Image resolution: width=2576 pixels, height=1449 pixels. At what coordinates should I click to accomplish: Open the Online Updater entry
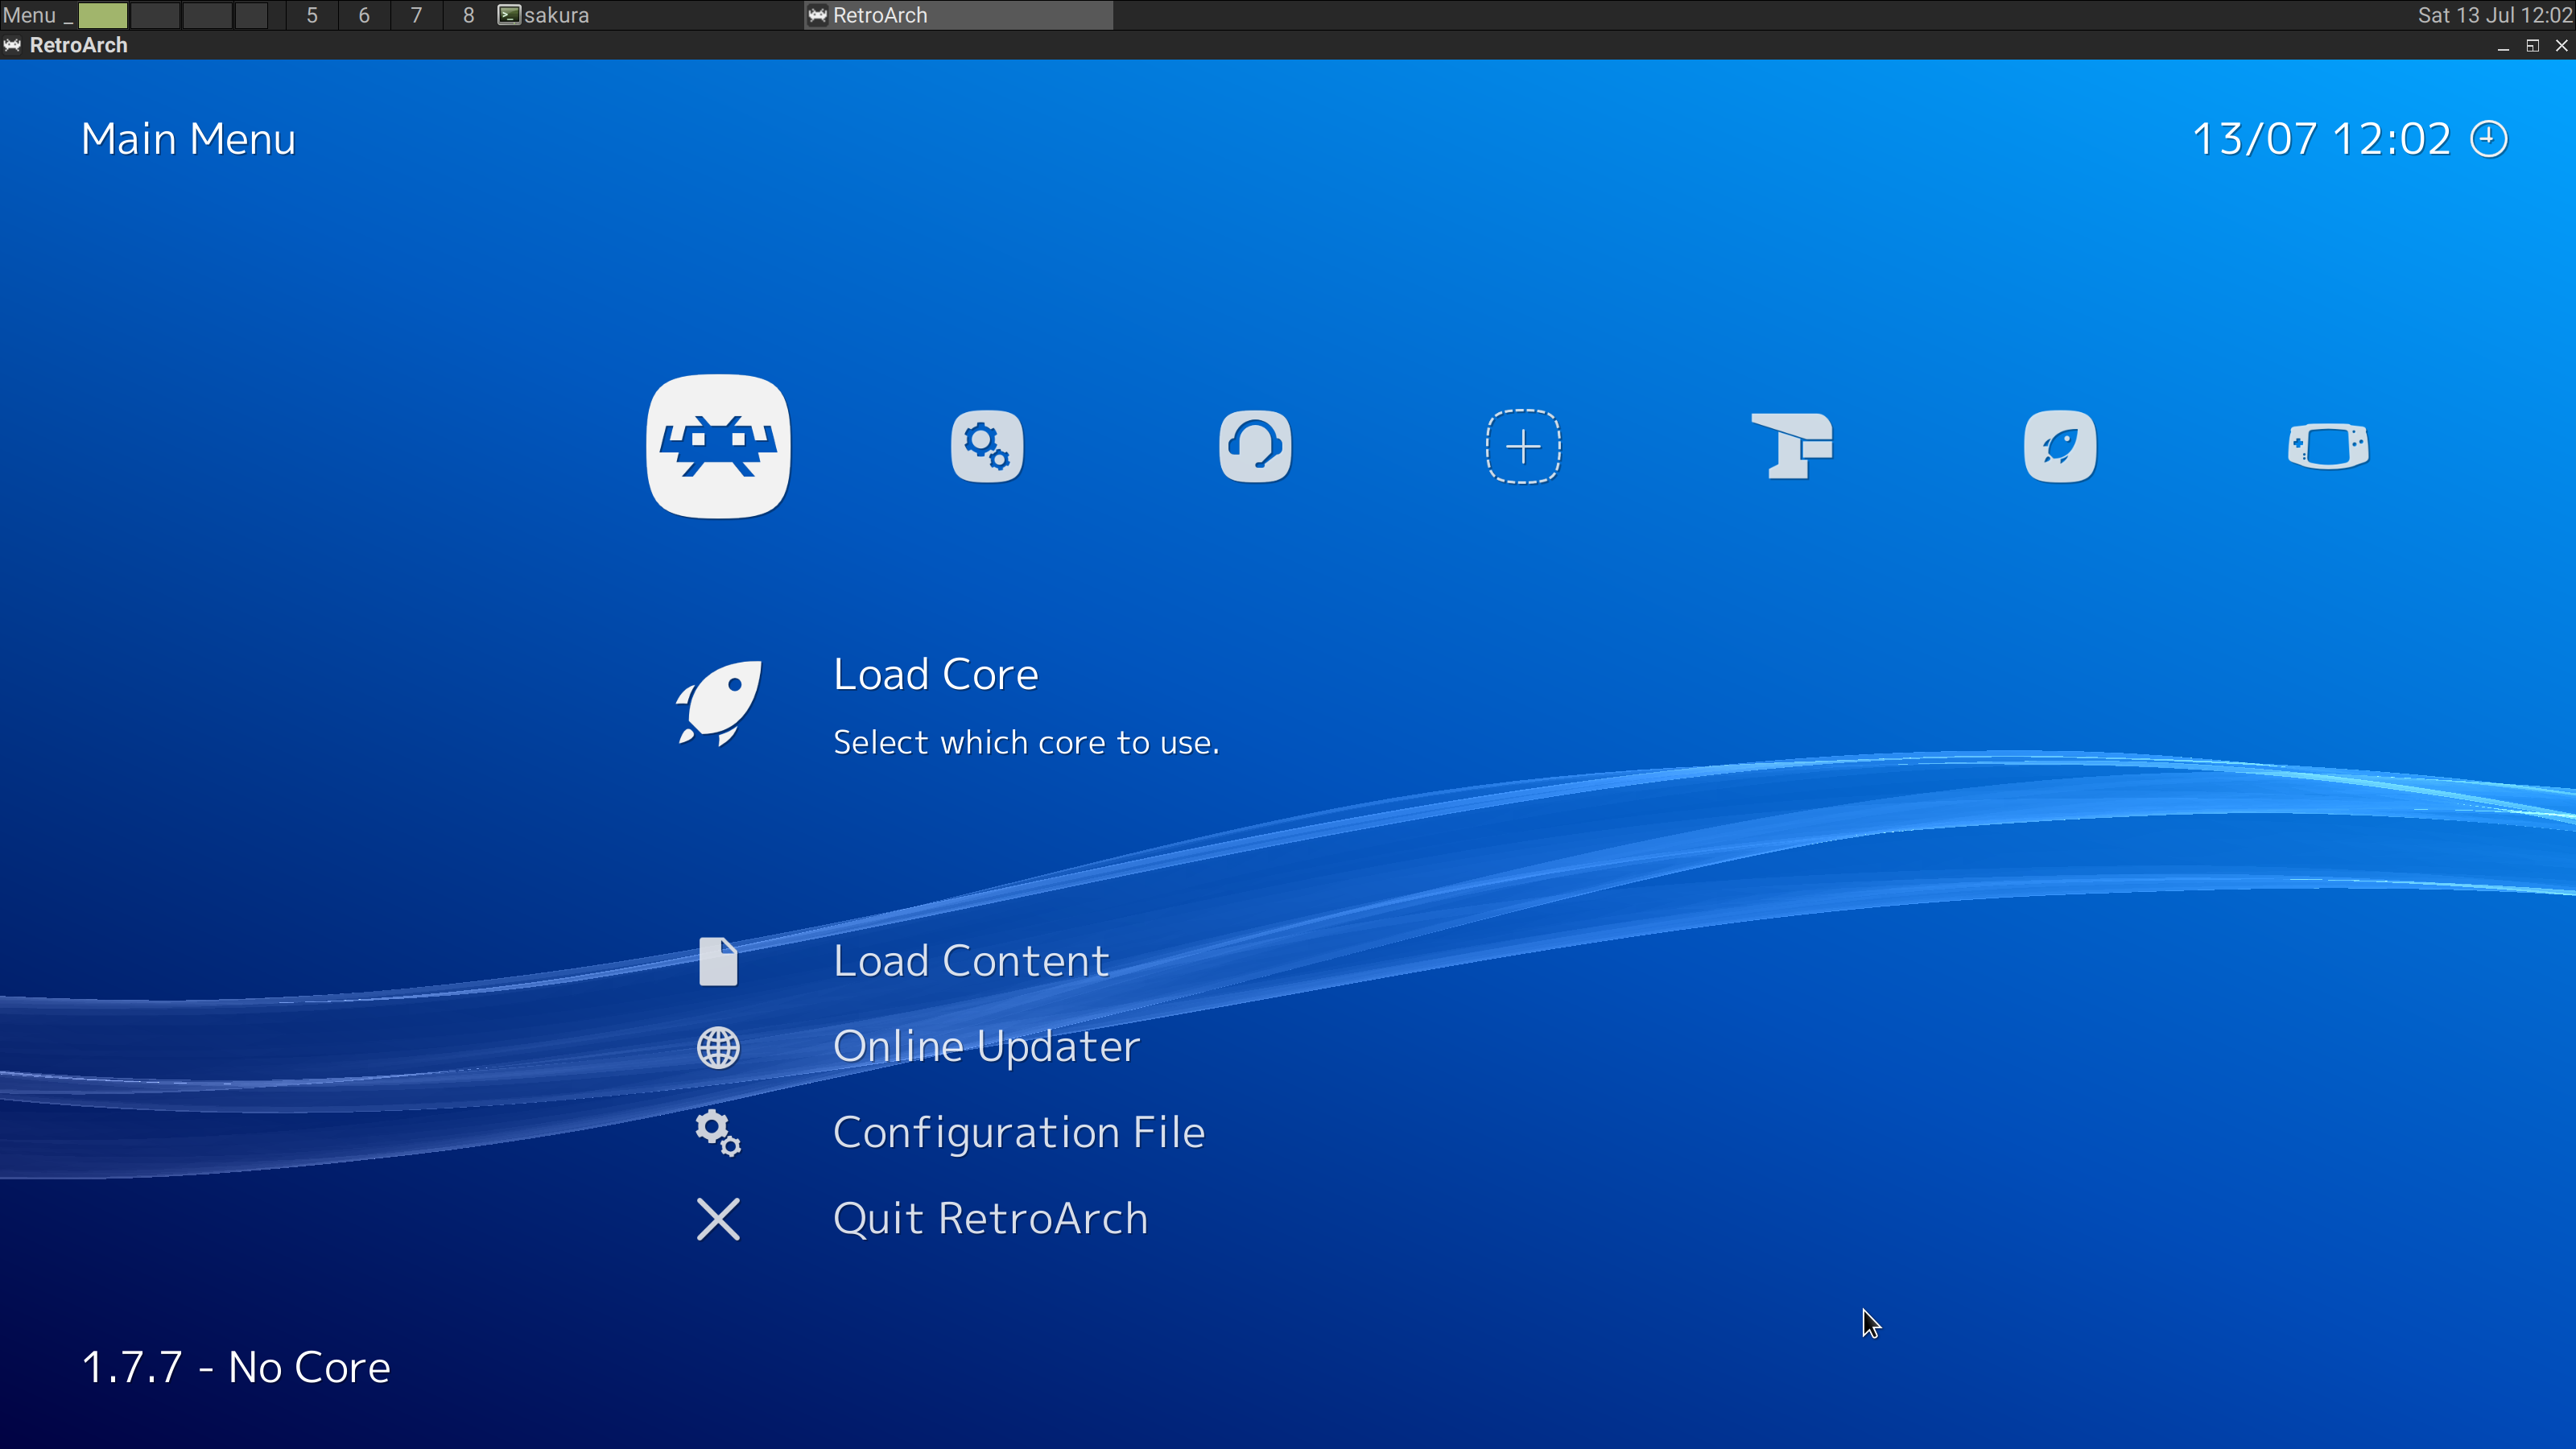click(986, 1047)
